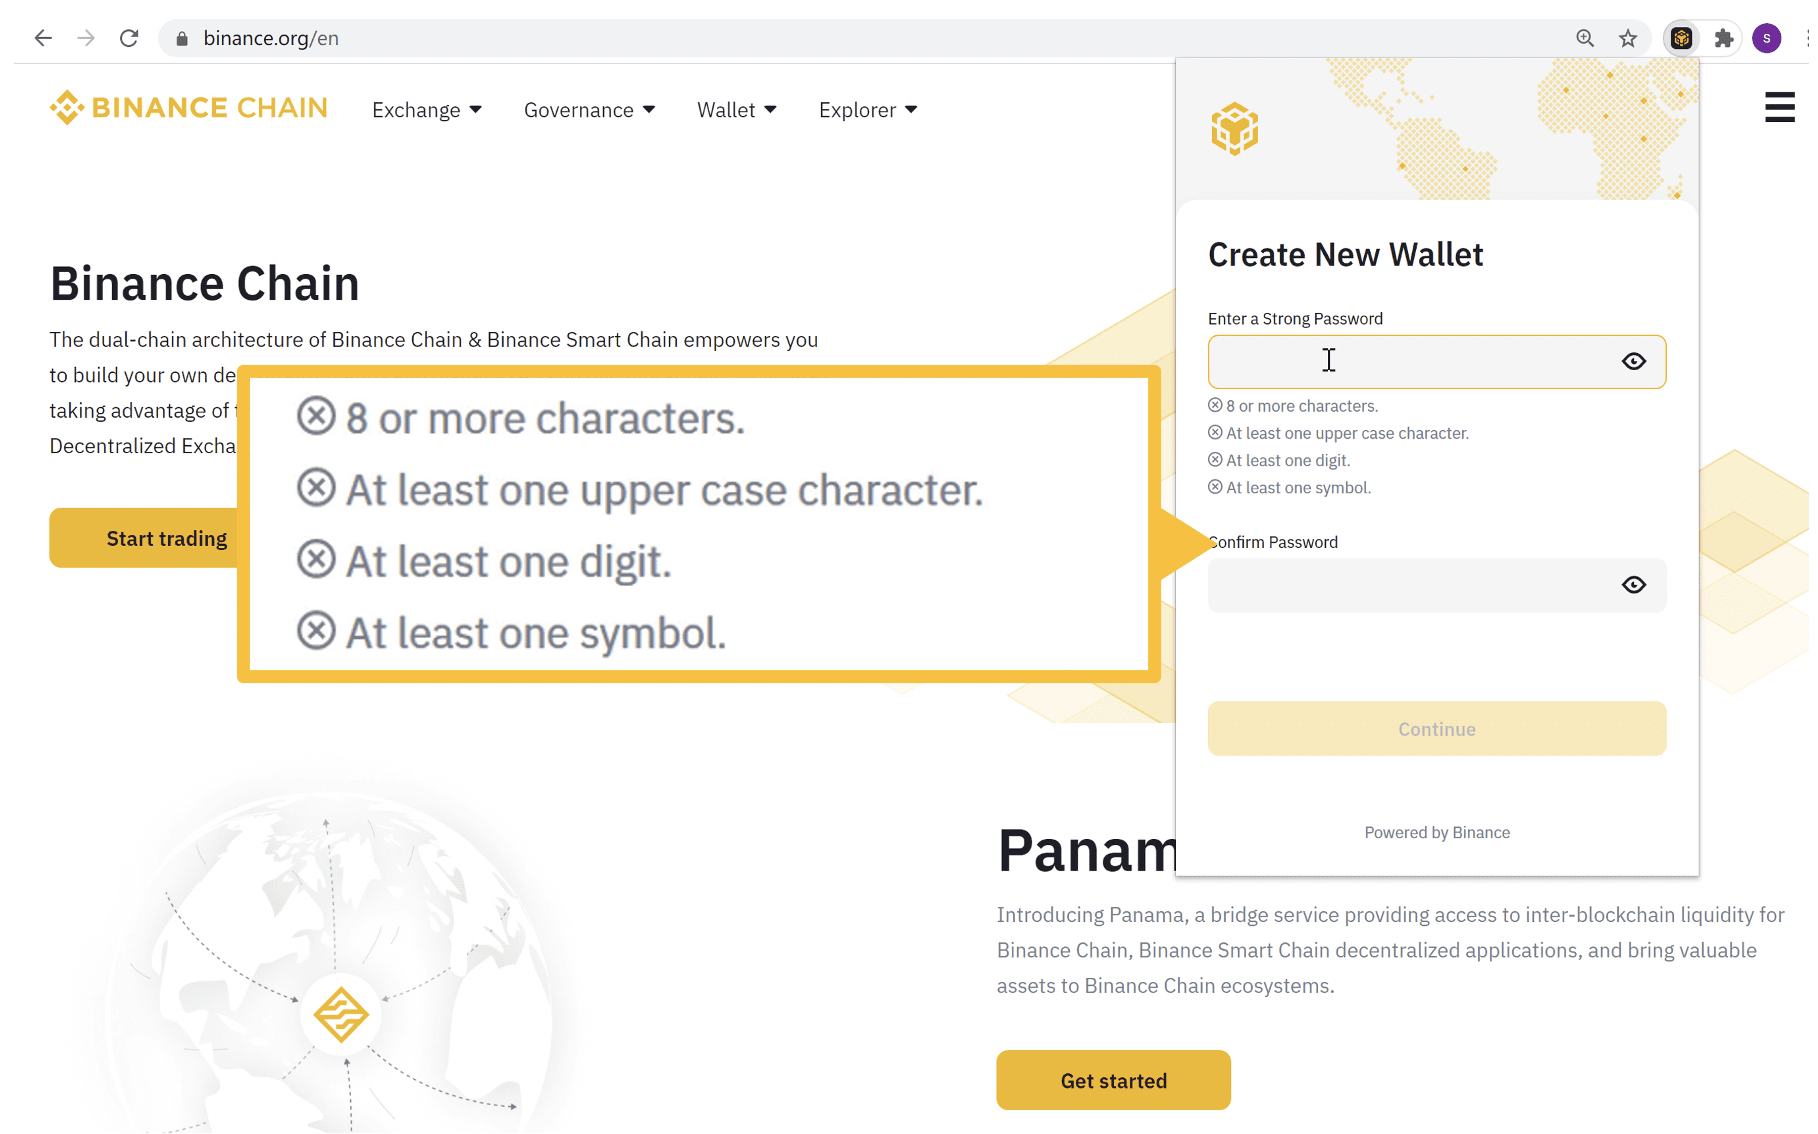Click 'At least one upper case character.' requirement
The width and height of the screenshot is (1818, 1134).
click(1338, 433)
